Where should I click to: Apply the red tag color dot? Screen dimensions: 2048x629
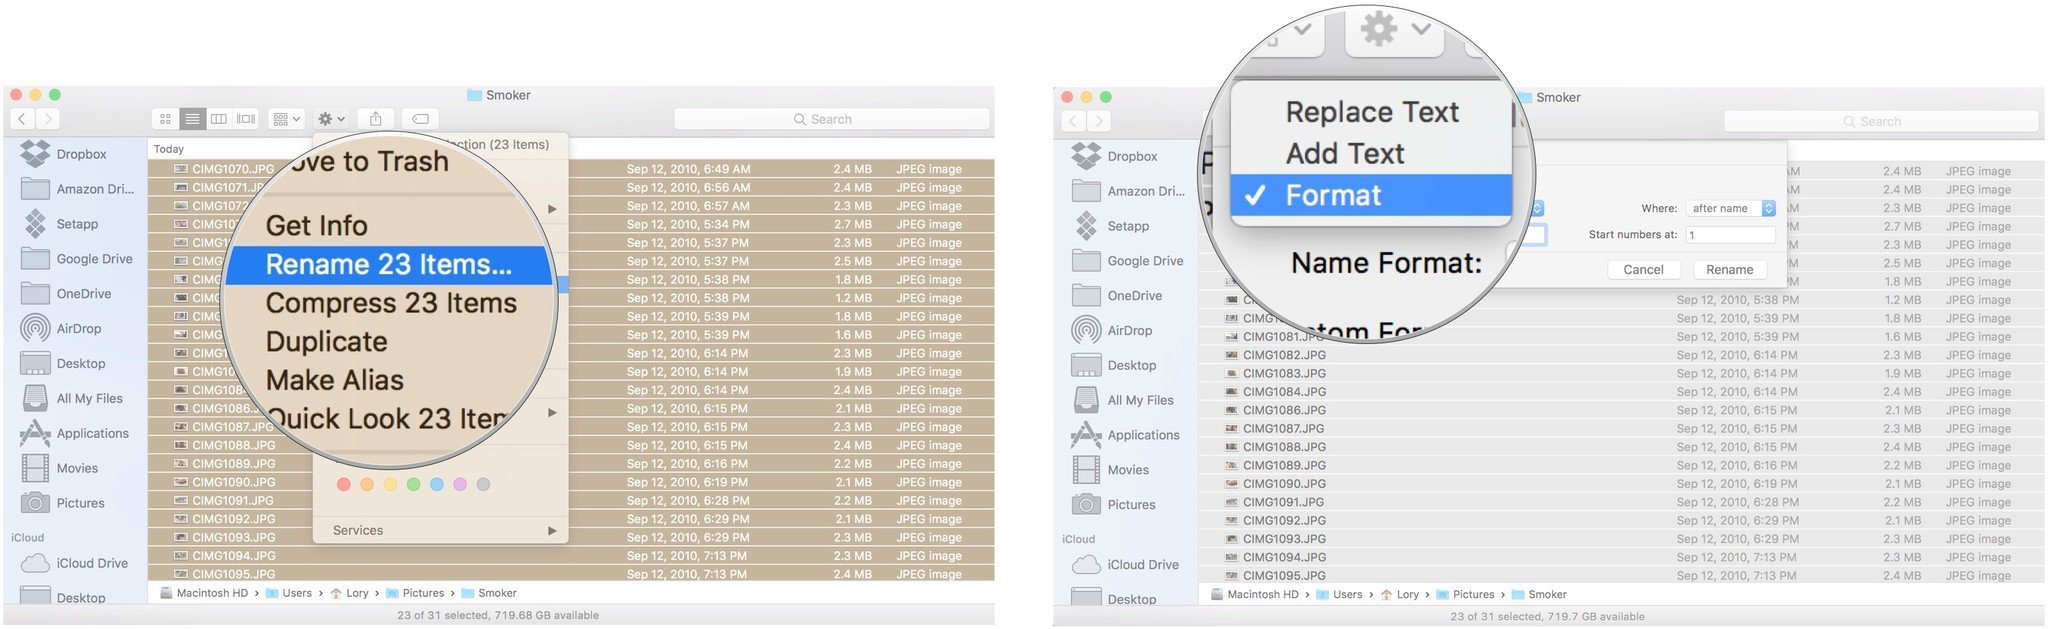tap(344, 484)
